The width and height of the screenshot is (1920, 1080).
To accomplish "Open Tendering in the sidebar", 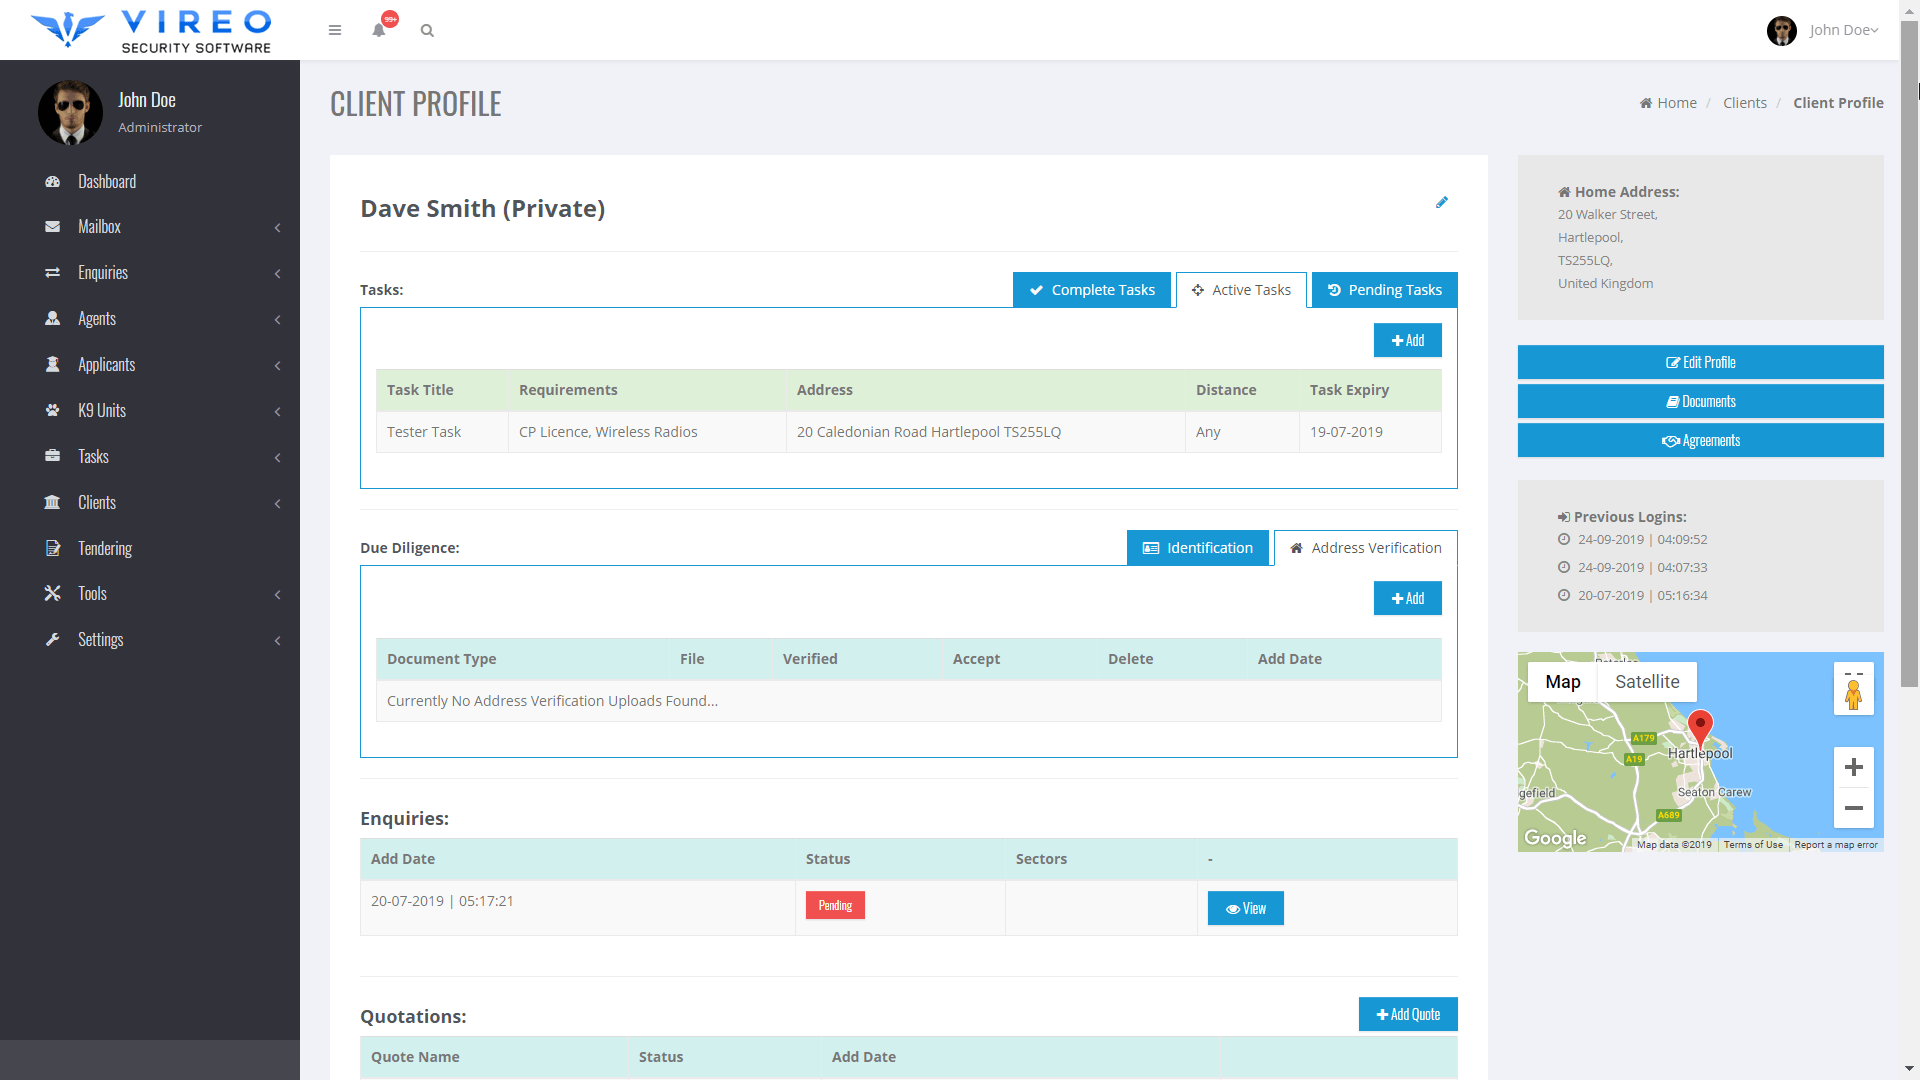I will tap(105, 548).
